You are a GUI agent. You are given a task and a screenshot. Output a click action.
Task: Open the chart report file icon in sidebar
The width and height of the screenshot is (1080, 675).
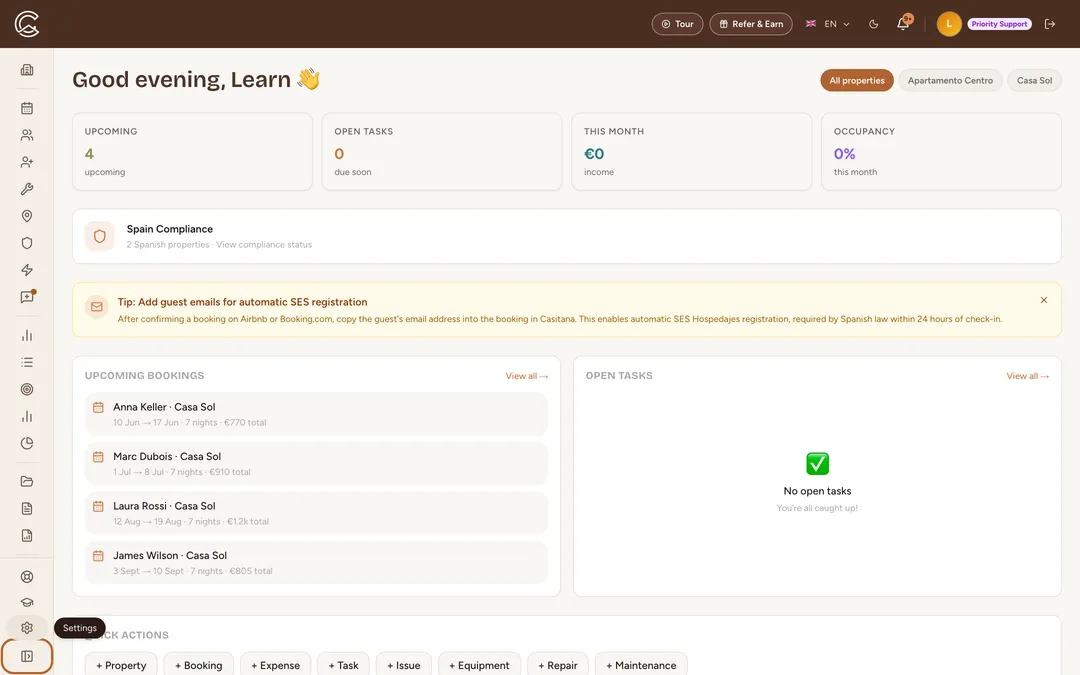[27, 535]
